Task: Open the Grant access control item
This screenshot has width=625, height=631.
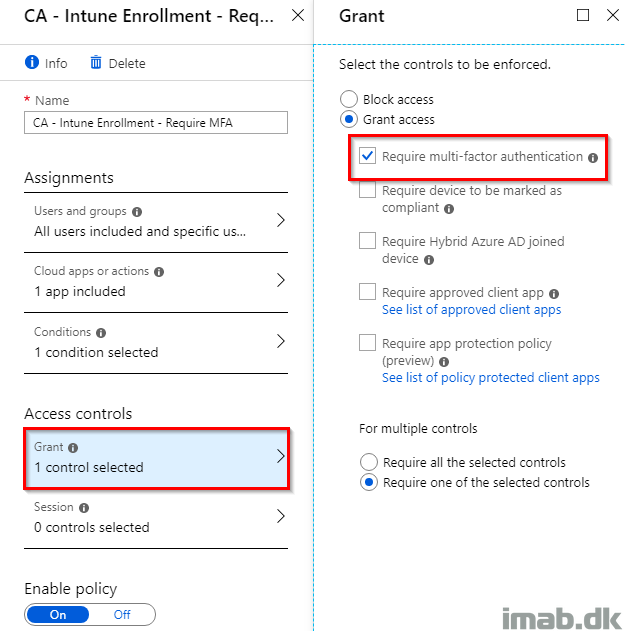Action: coord(157,458)
